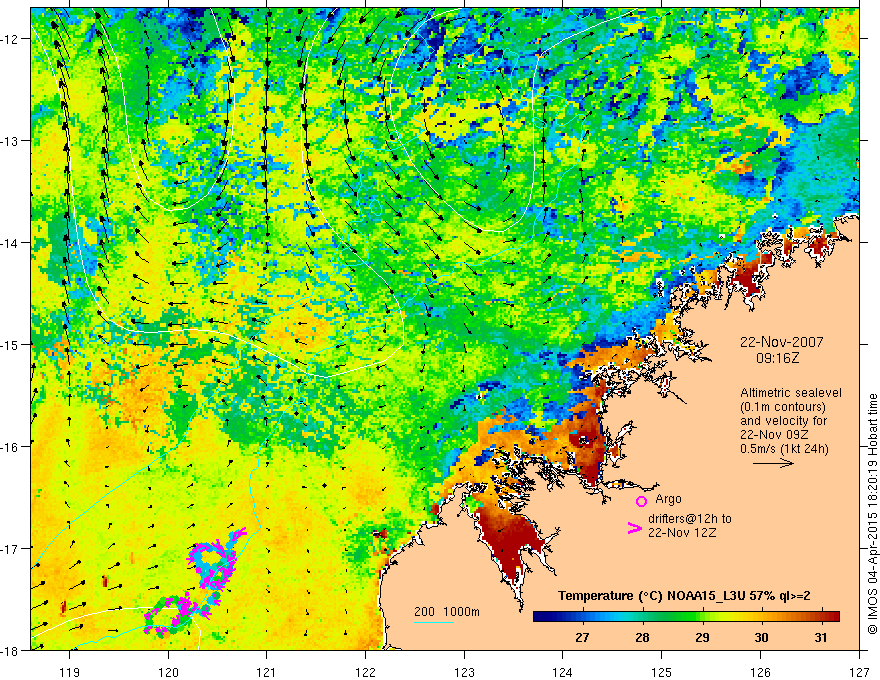Click longitude axis label 119

(70, 672)
